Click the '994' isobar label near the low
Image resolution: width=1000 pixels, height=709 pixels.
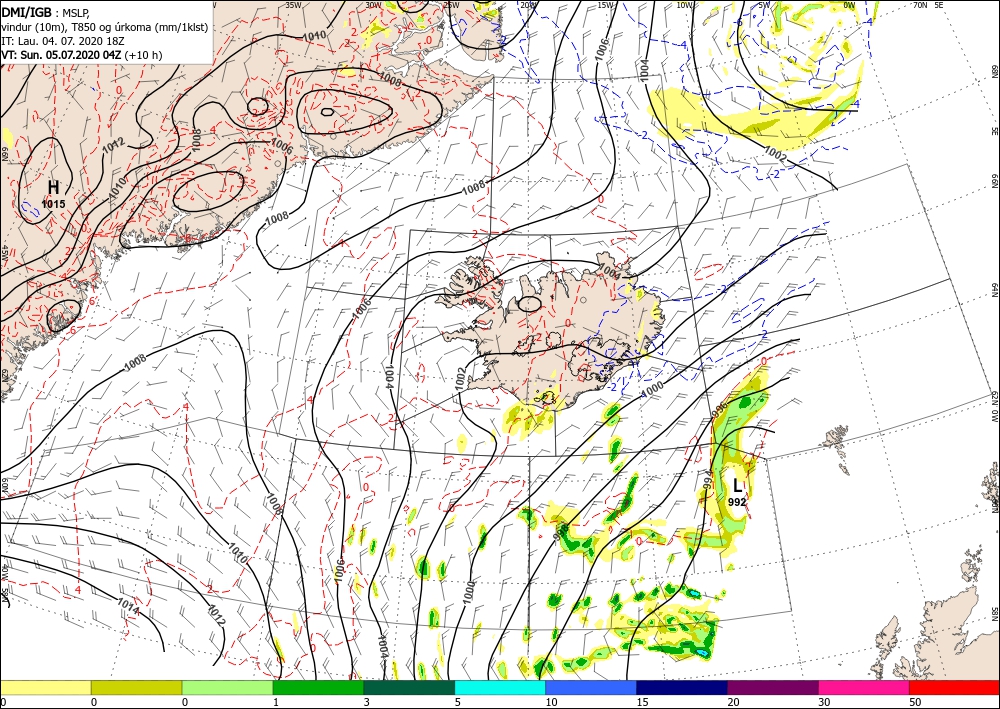[x=708, y=481]
